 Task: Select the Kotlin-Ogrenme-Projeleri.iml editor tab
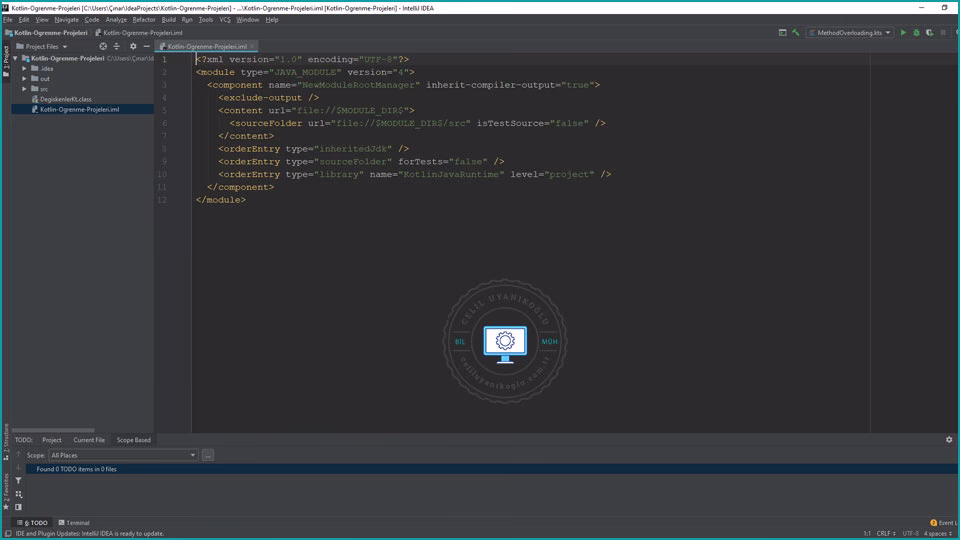(207, 47)
